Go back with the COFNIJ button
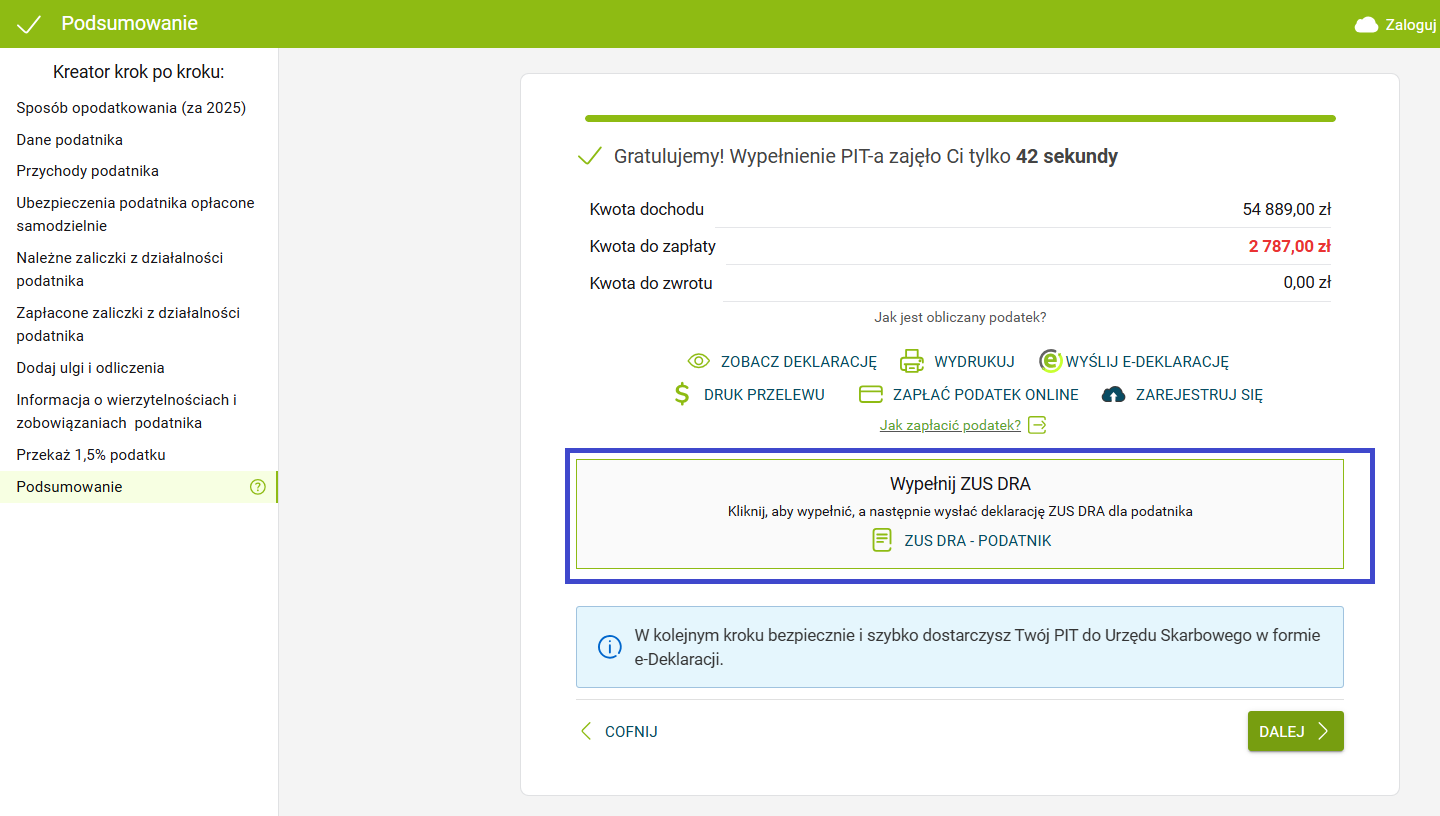Viewport: 1440px width, 816px height. click(619, 731)
